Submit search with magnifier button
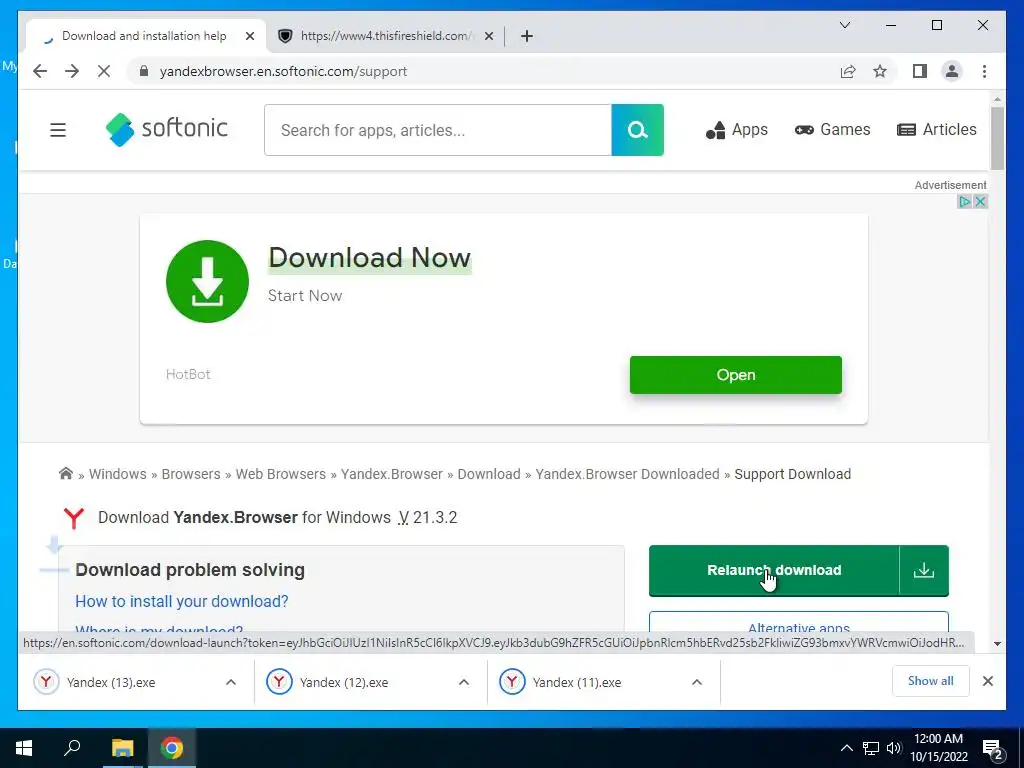 [637, 130]
